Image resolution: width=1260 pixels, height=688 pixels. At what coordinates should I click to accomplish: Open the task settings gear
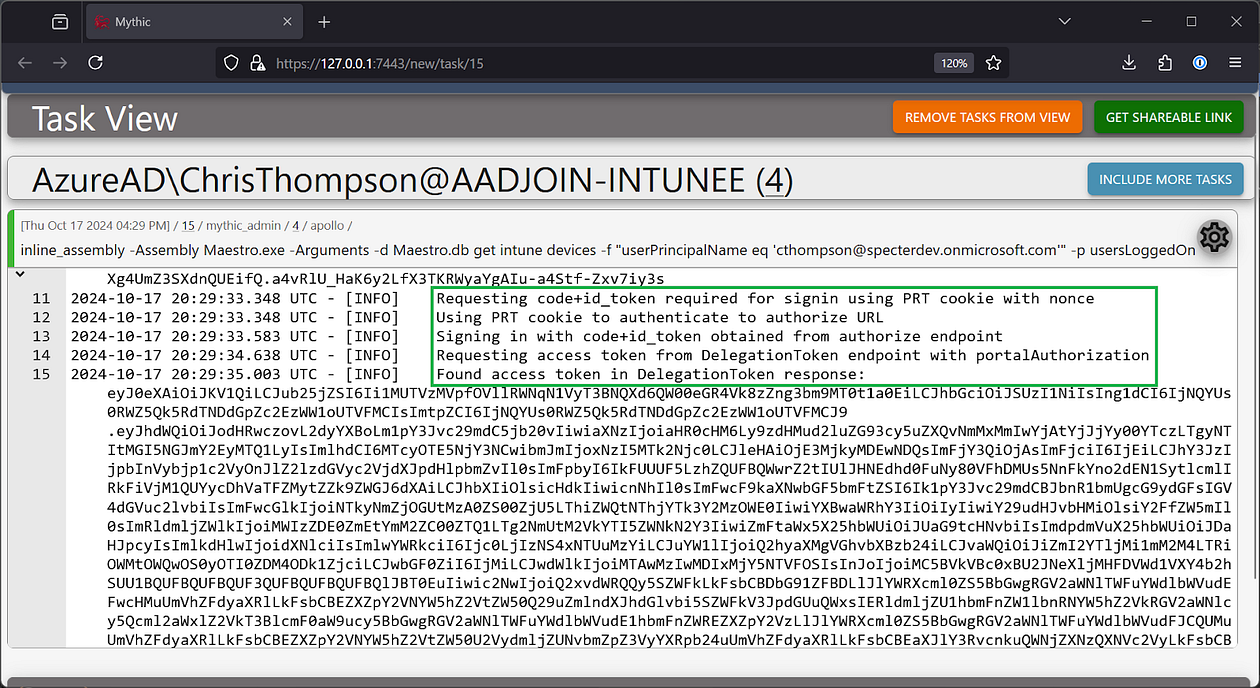(x=1214, y=237)
